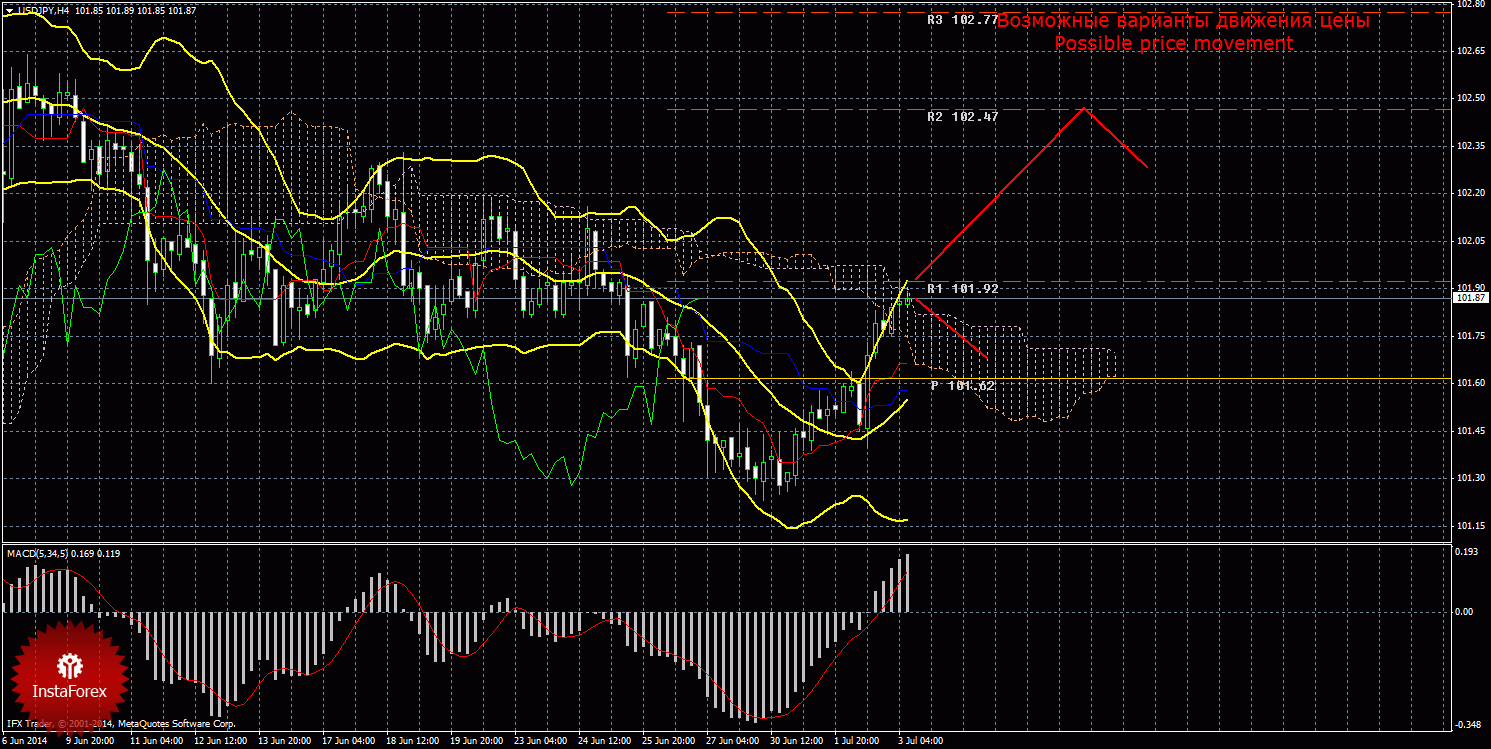Click the R2 102.47 resistance label
Viewport: 1491px width, 749px height.
point(962,116)
